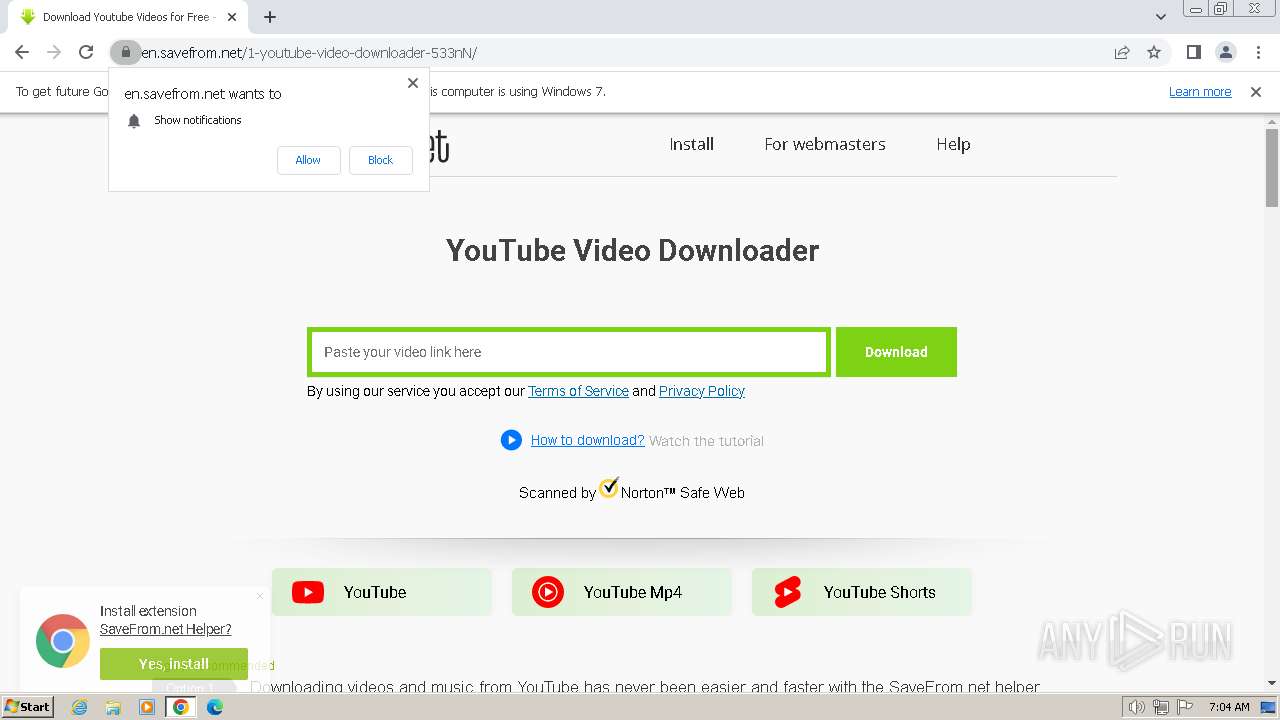Click the green Download button
This screenshot has height=720, width=1280.
point(896,352)
